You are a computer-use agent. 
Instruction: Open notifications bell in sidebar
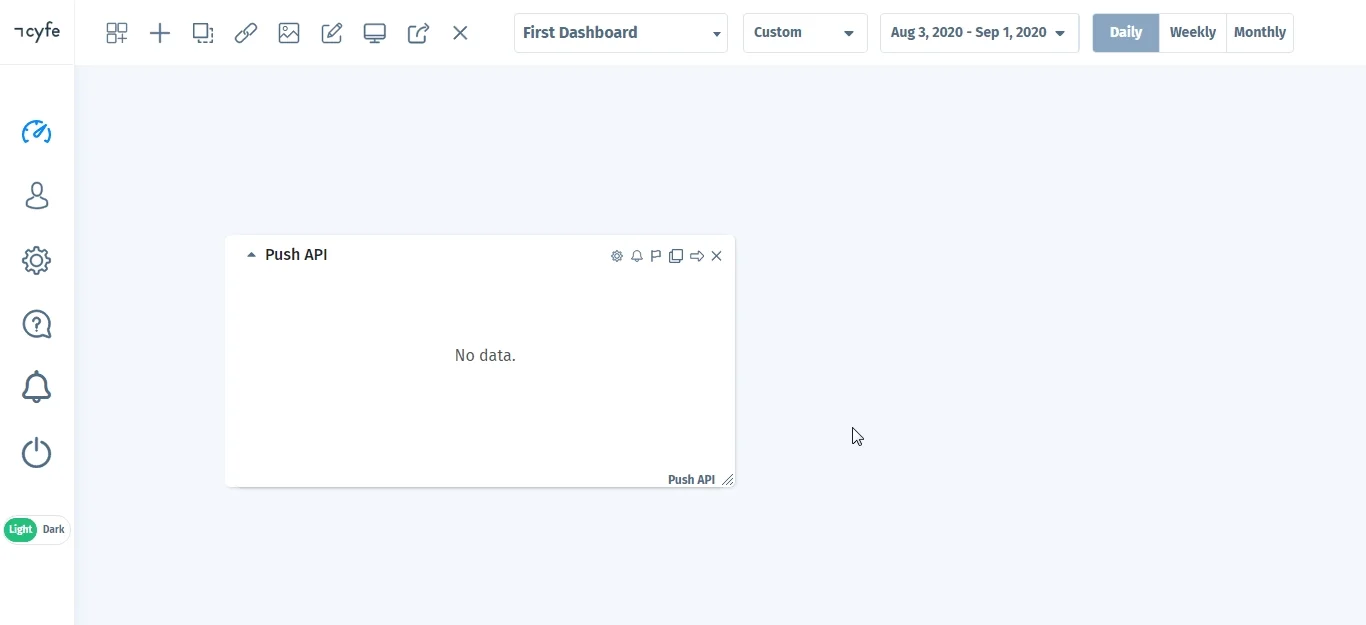[x=37, y=387]
